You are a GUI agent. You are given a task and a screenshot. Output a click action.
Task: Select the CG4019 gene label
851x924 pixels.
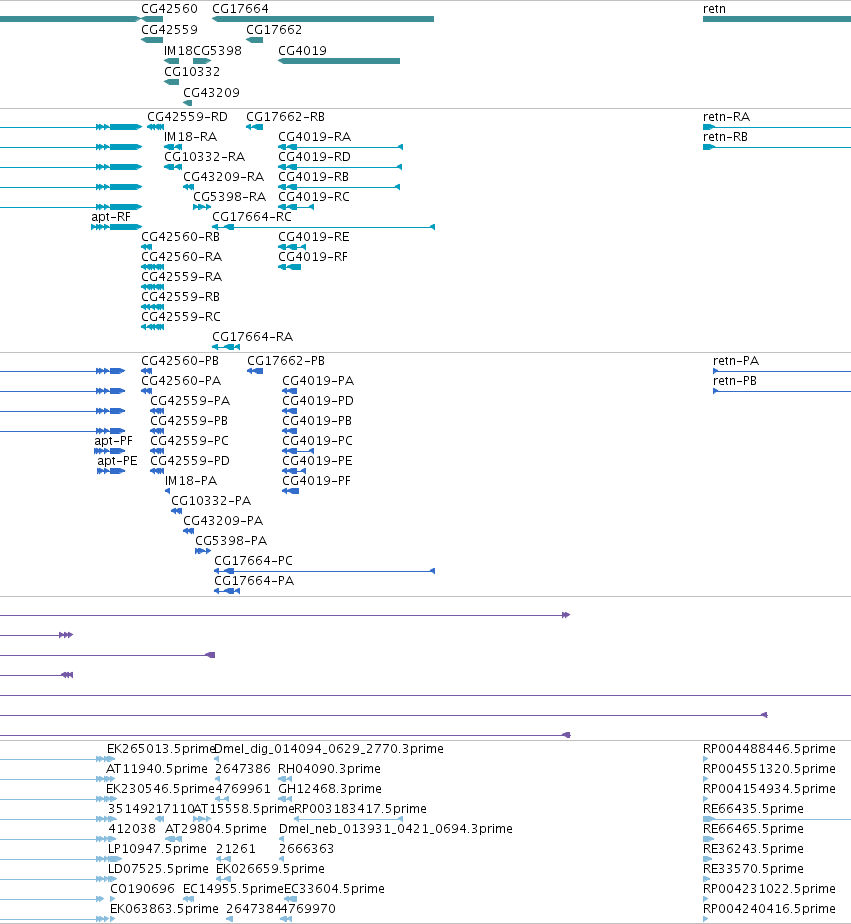point(302,51)
